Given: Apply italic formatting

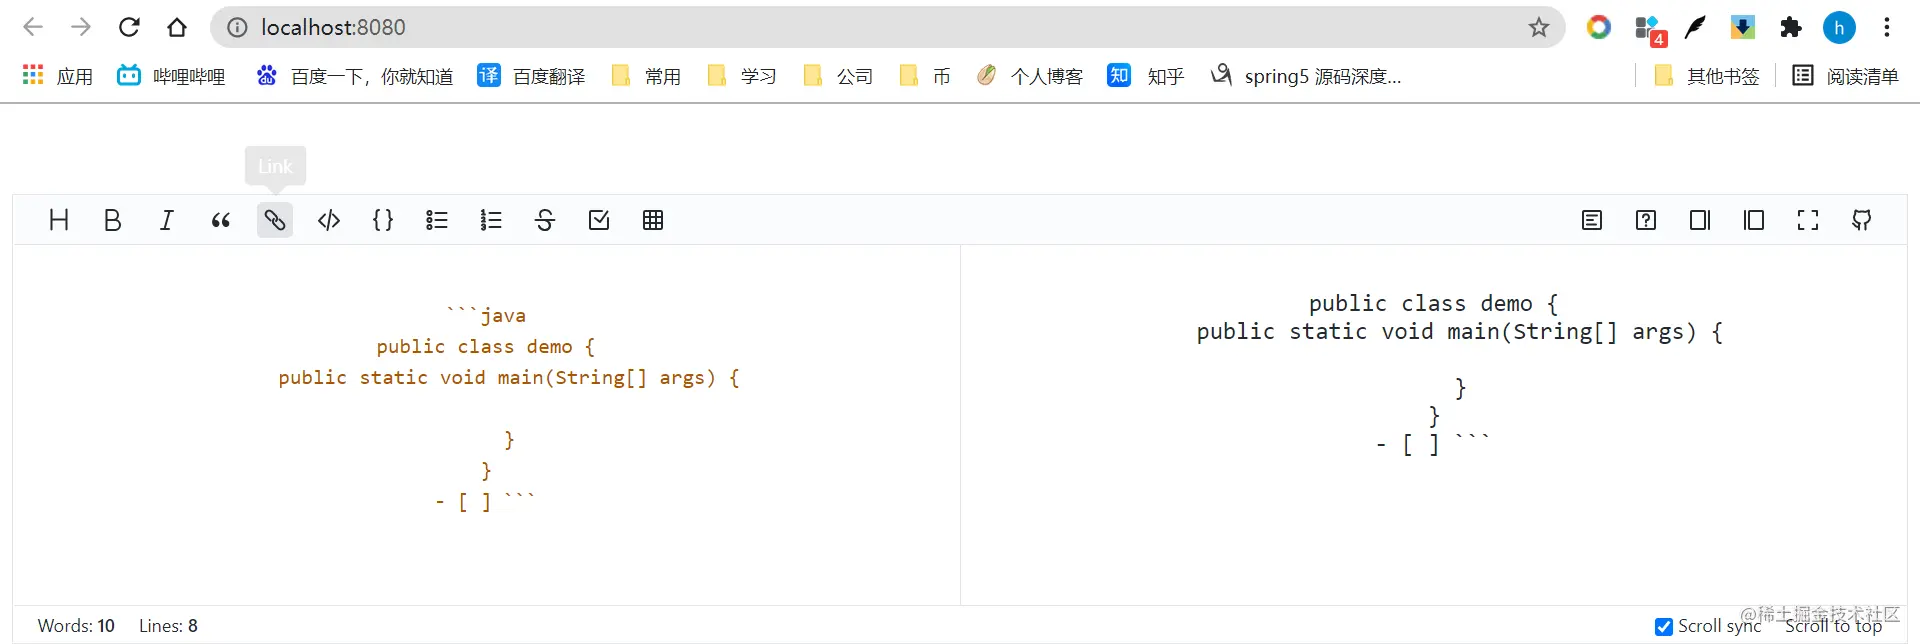Looking at the screenshot, I should (167, 220).
